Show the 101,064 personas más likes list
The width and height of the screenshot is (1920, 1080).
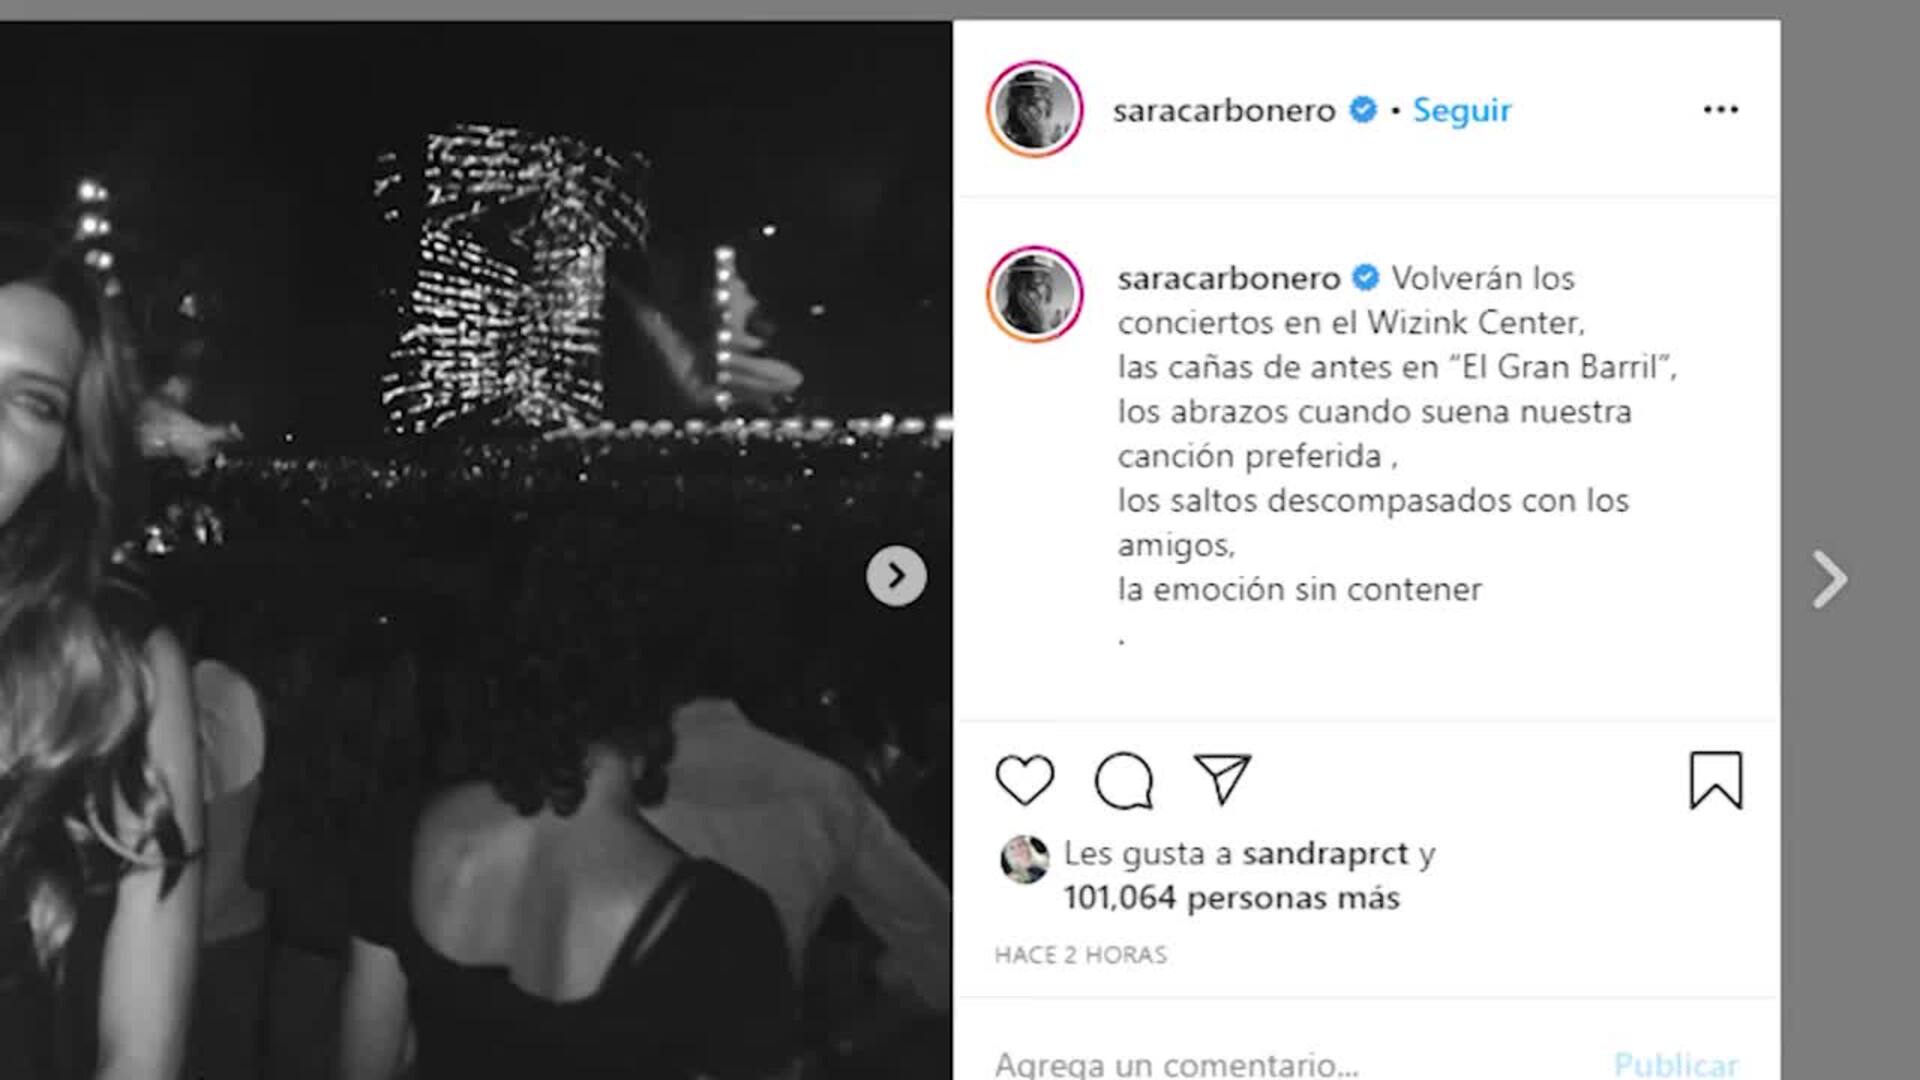coord(1231,898)
